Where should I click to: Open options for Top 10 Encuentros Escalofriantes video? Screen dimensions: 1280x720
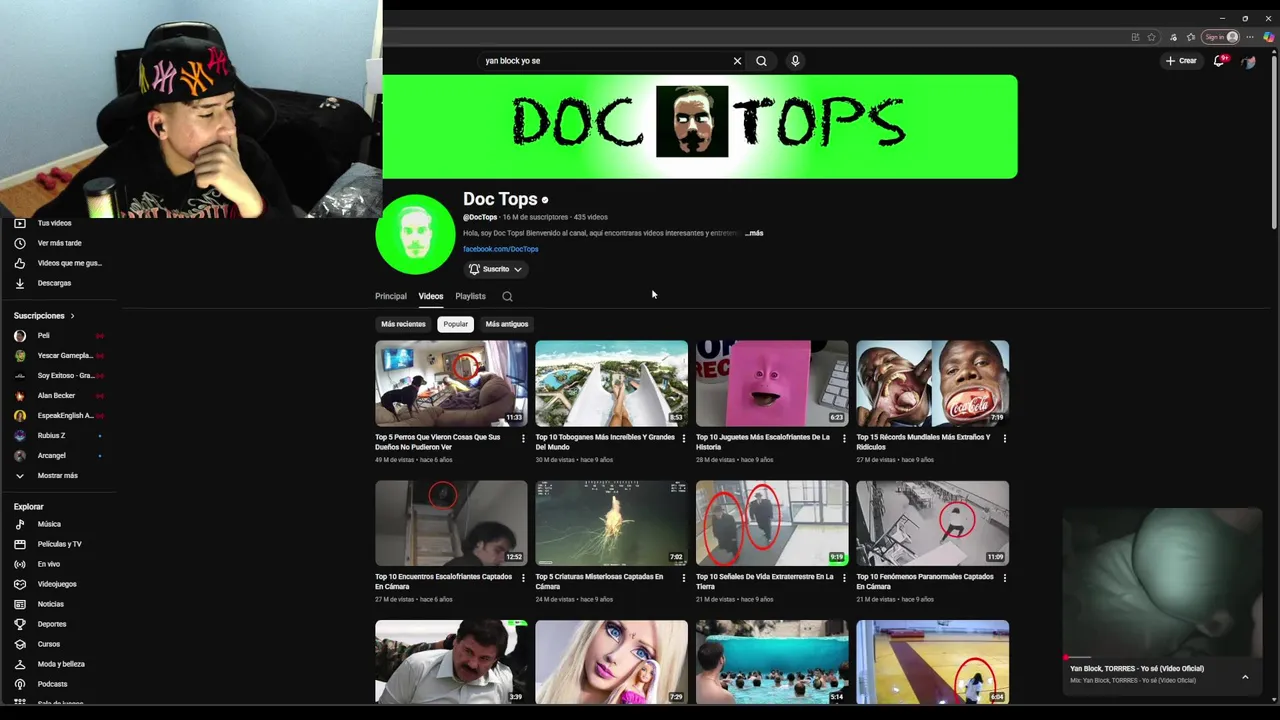pos(523,578)
